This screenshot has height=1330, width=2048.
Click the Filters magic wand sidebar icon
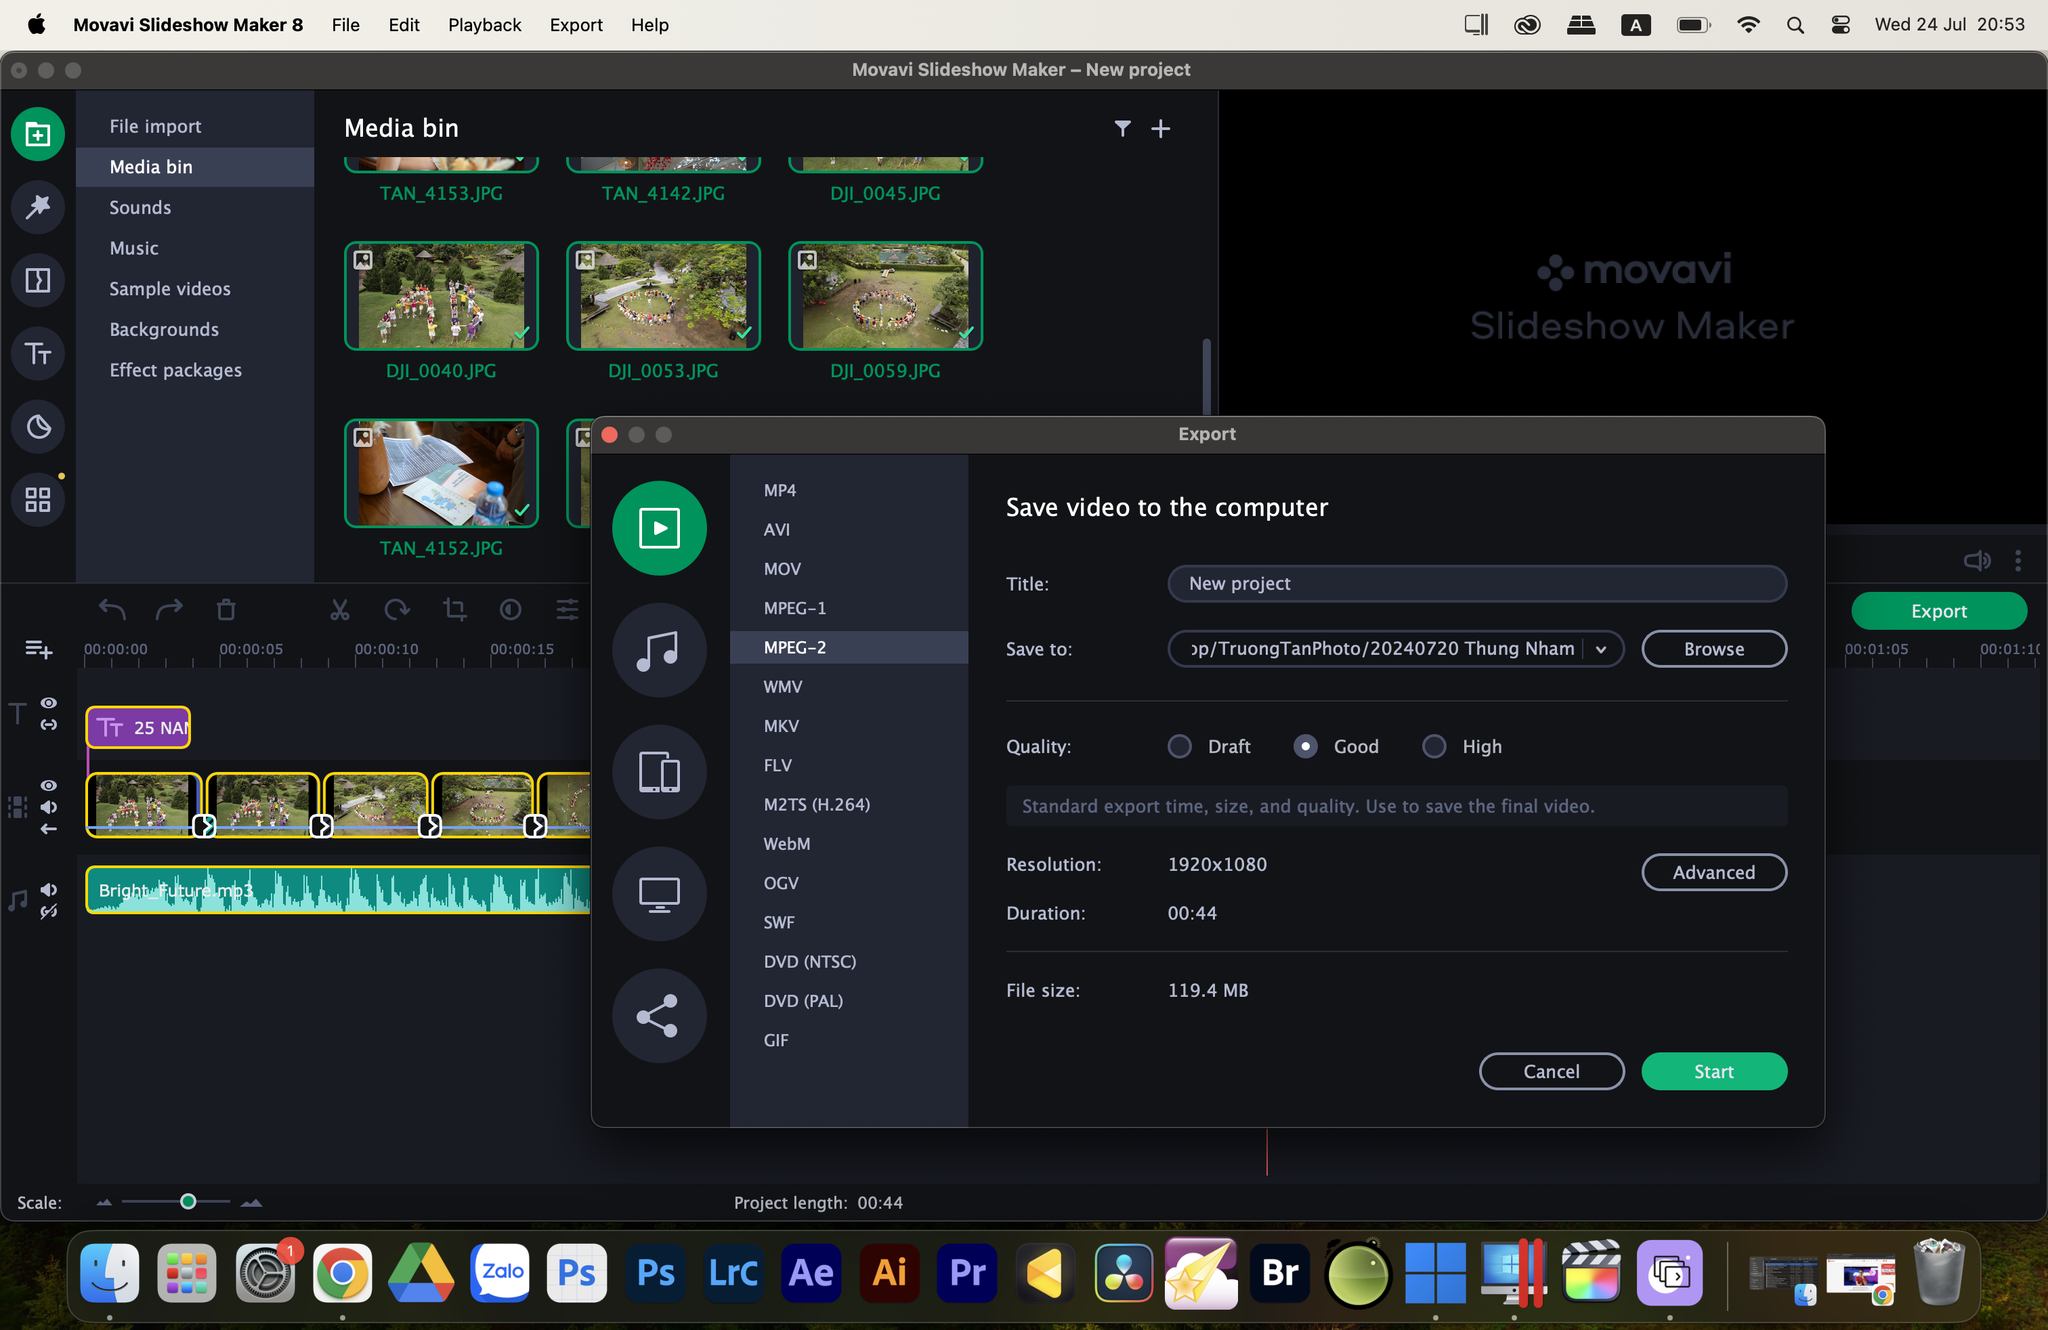click(x=38, y=207)
